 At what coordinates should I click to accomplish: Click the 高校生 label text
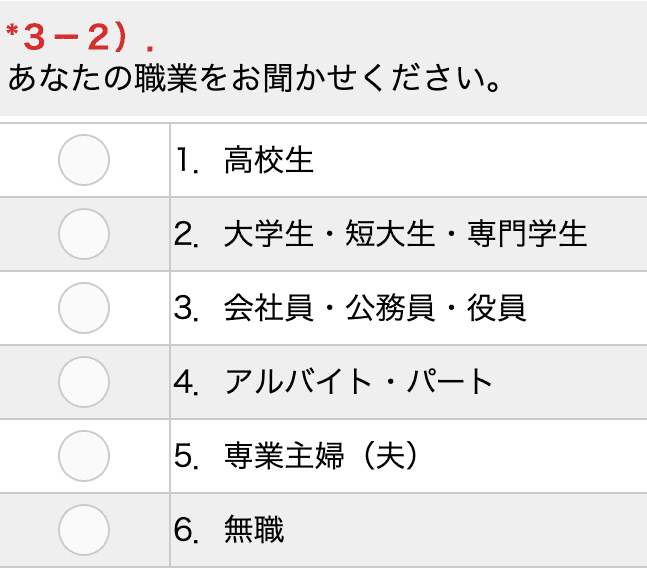269,160
